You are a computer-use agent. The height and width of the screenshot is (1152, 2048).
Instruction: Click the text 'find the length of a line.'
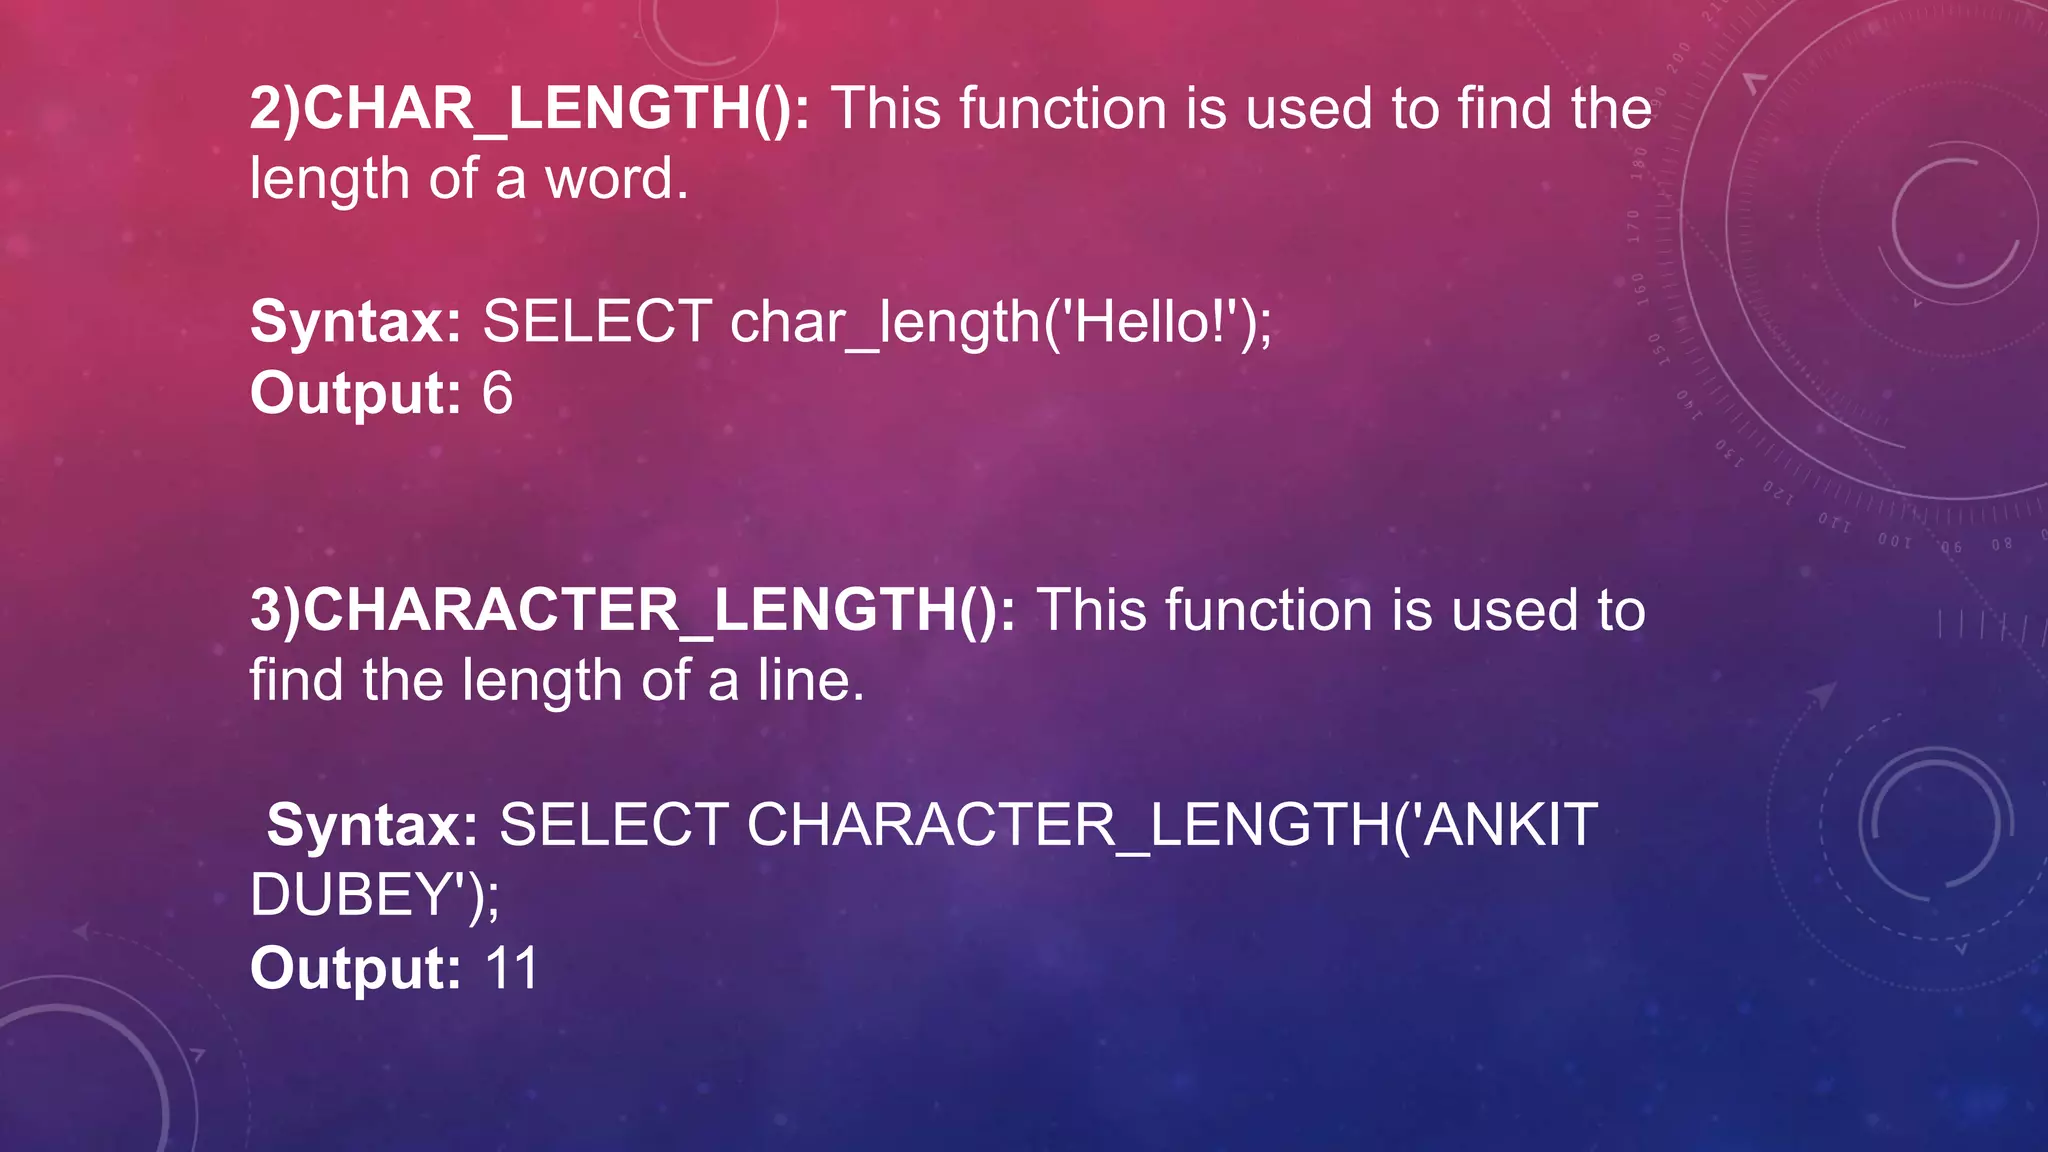click(x=557, y=682)
